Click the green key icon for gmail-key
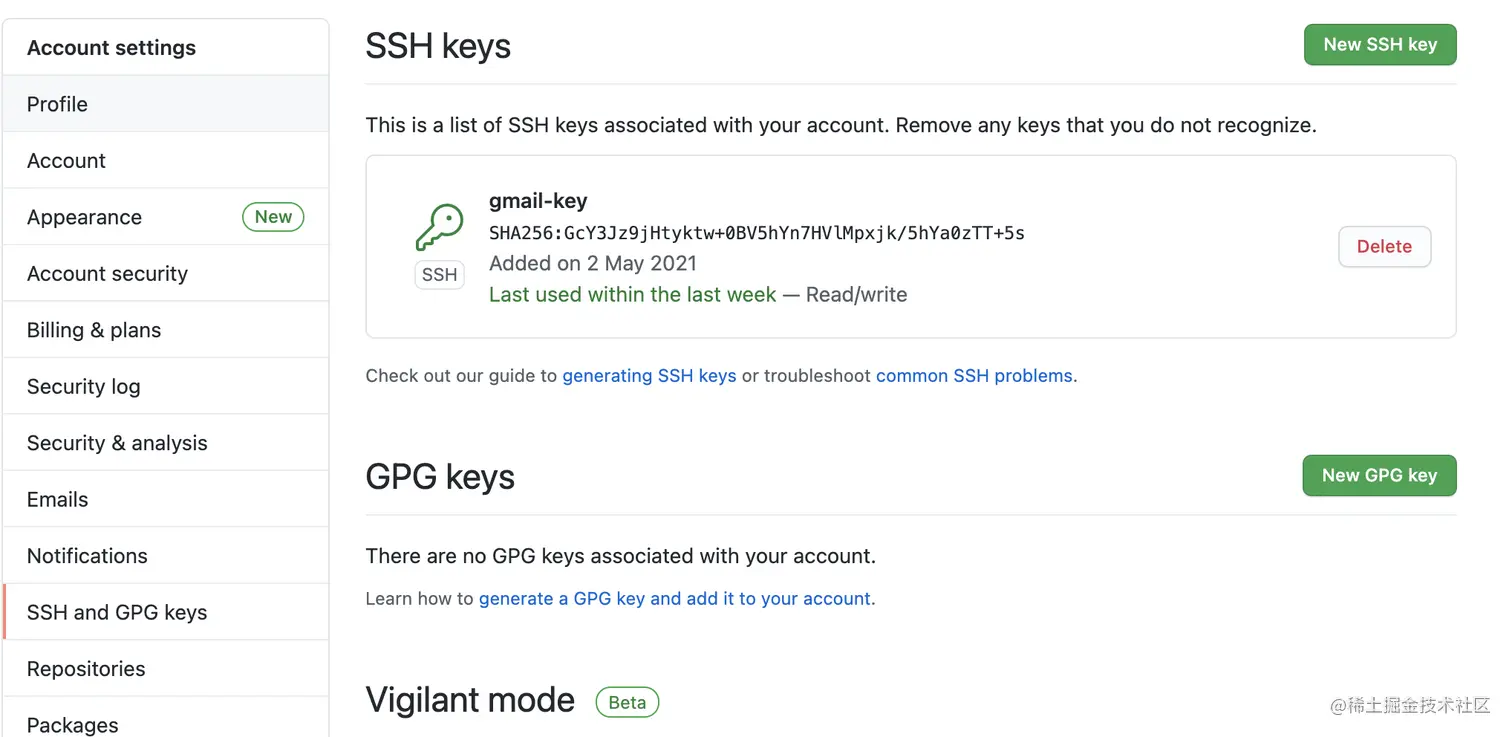 click(439, 228)
